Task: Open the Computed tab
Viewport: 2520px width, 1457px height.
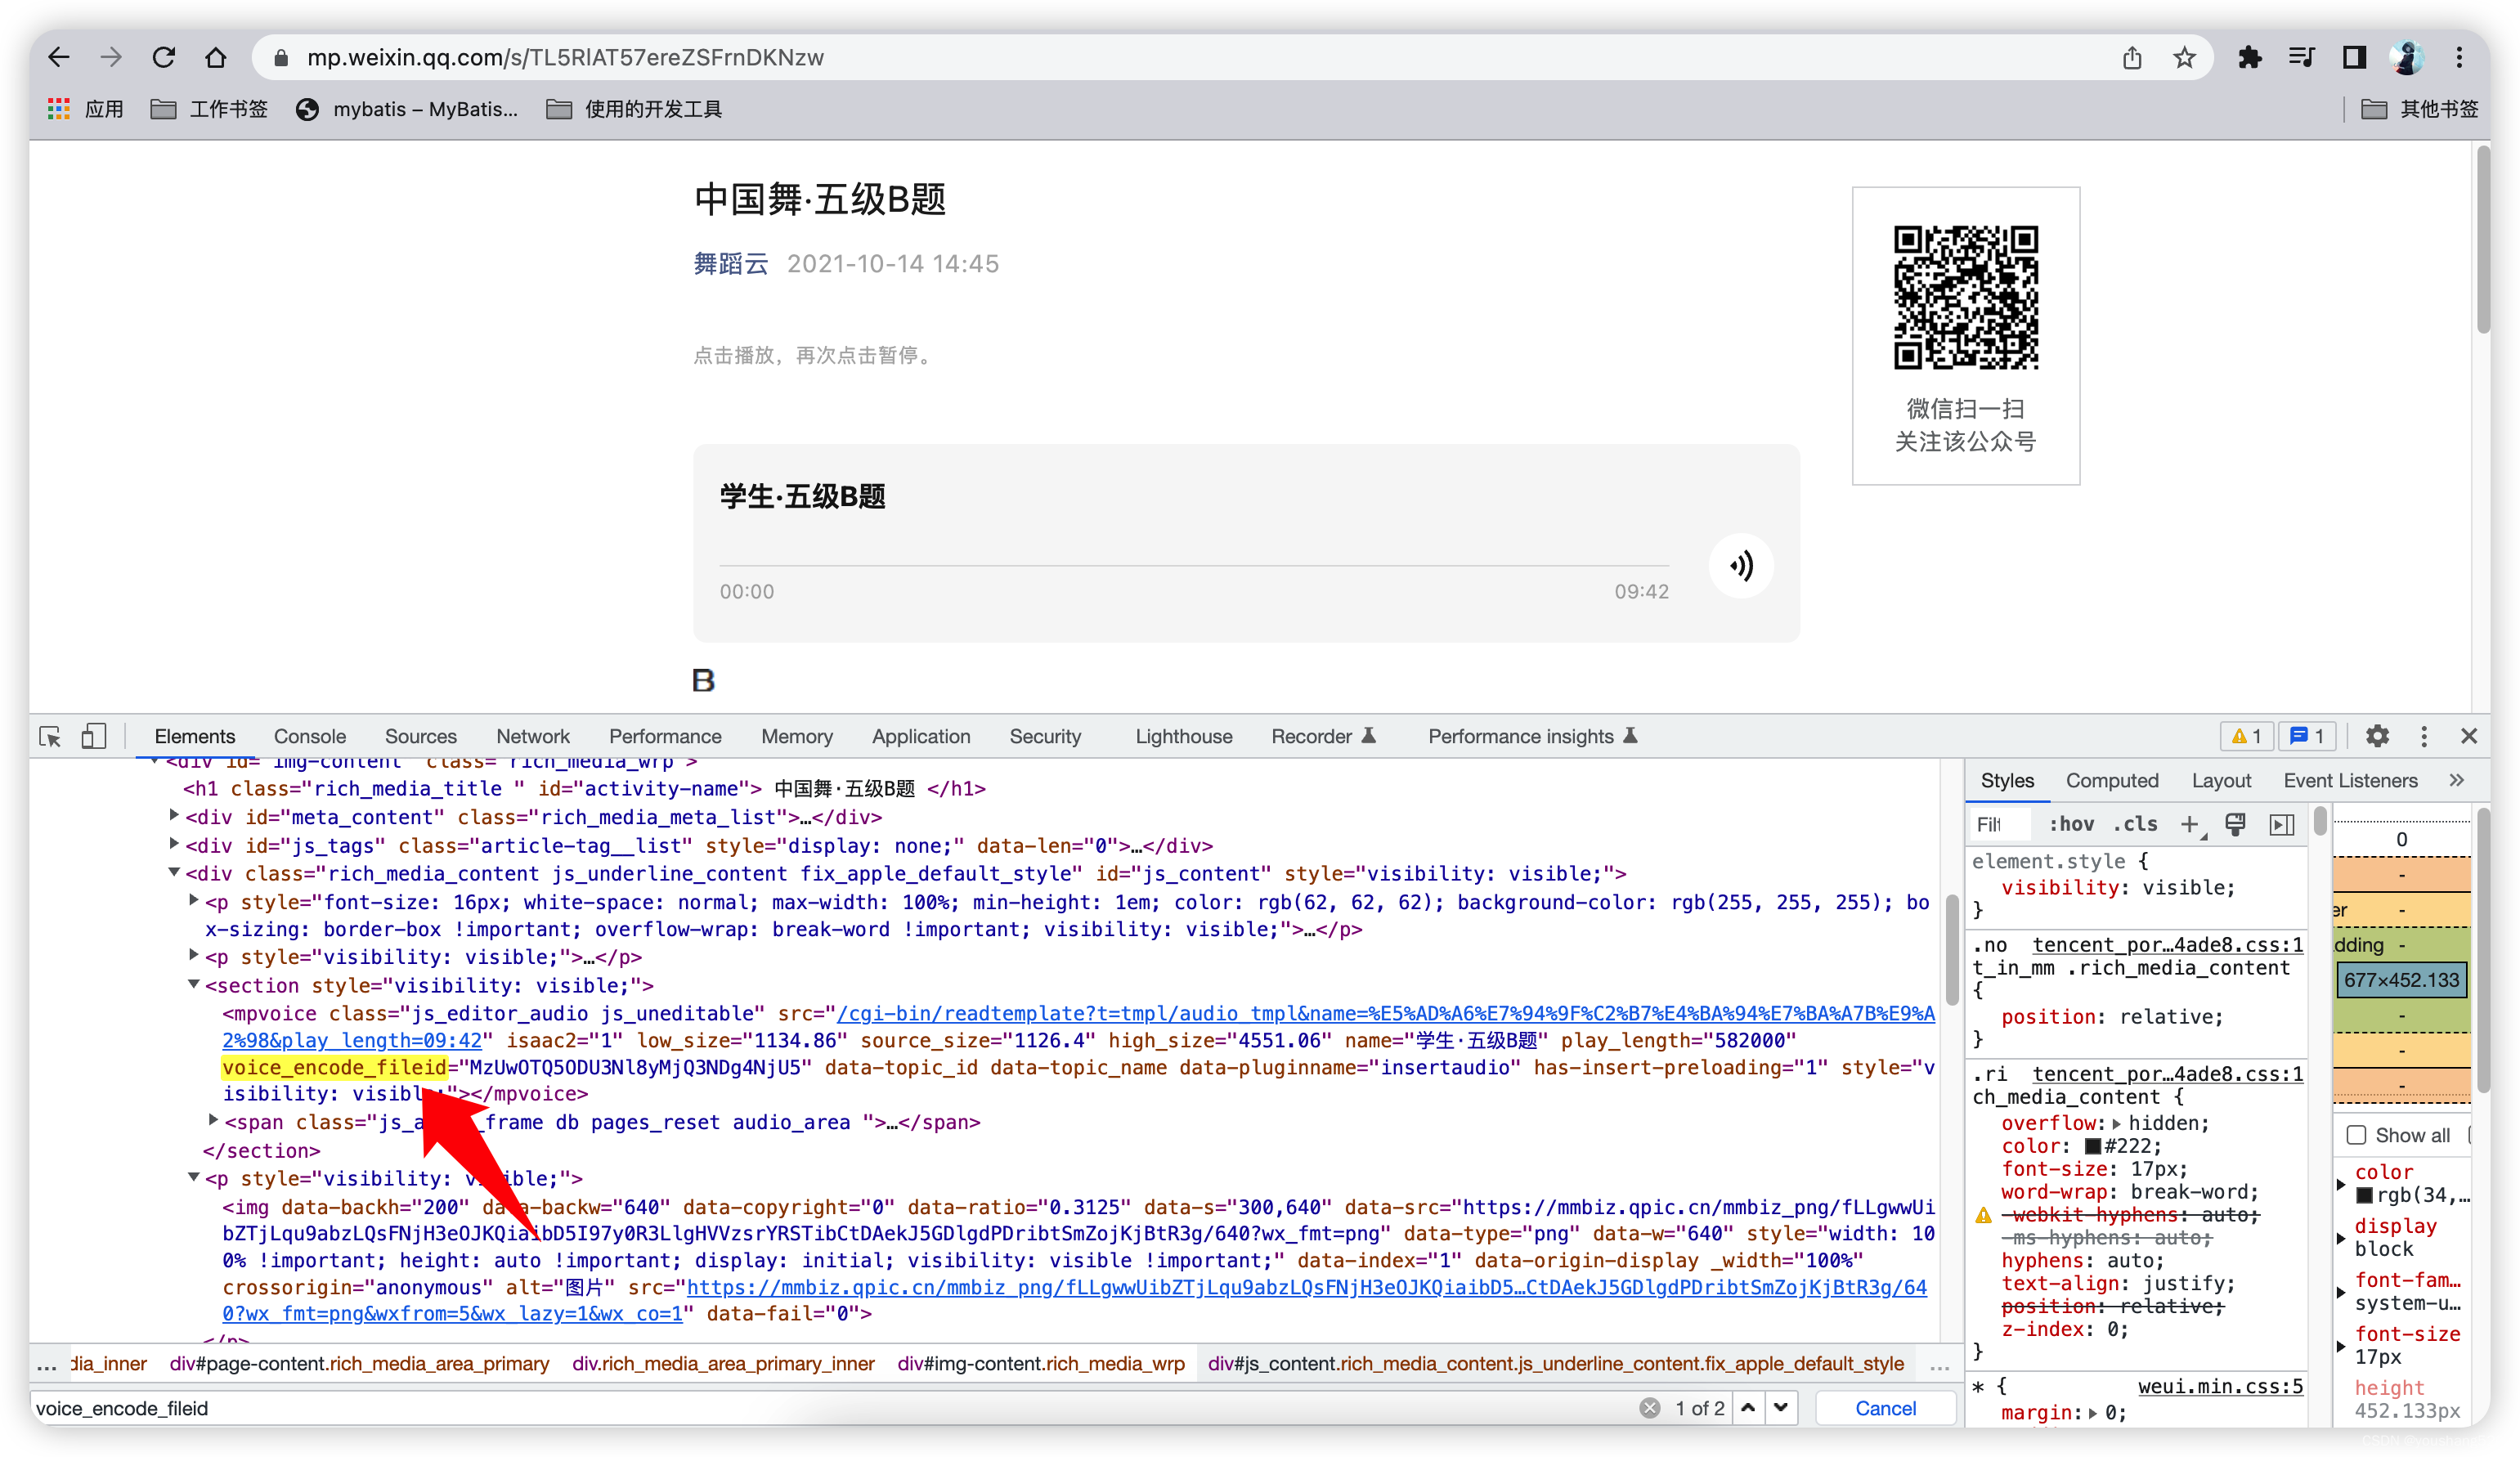Action: (2111, 780)
